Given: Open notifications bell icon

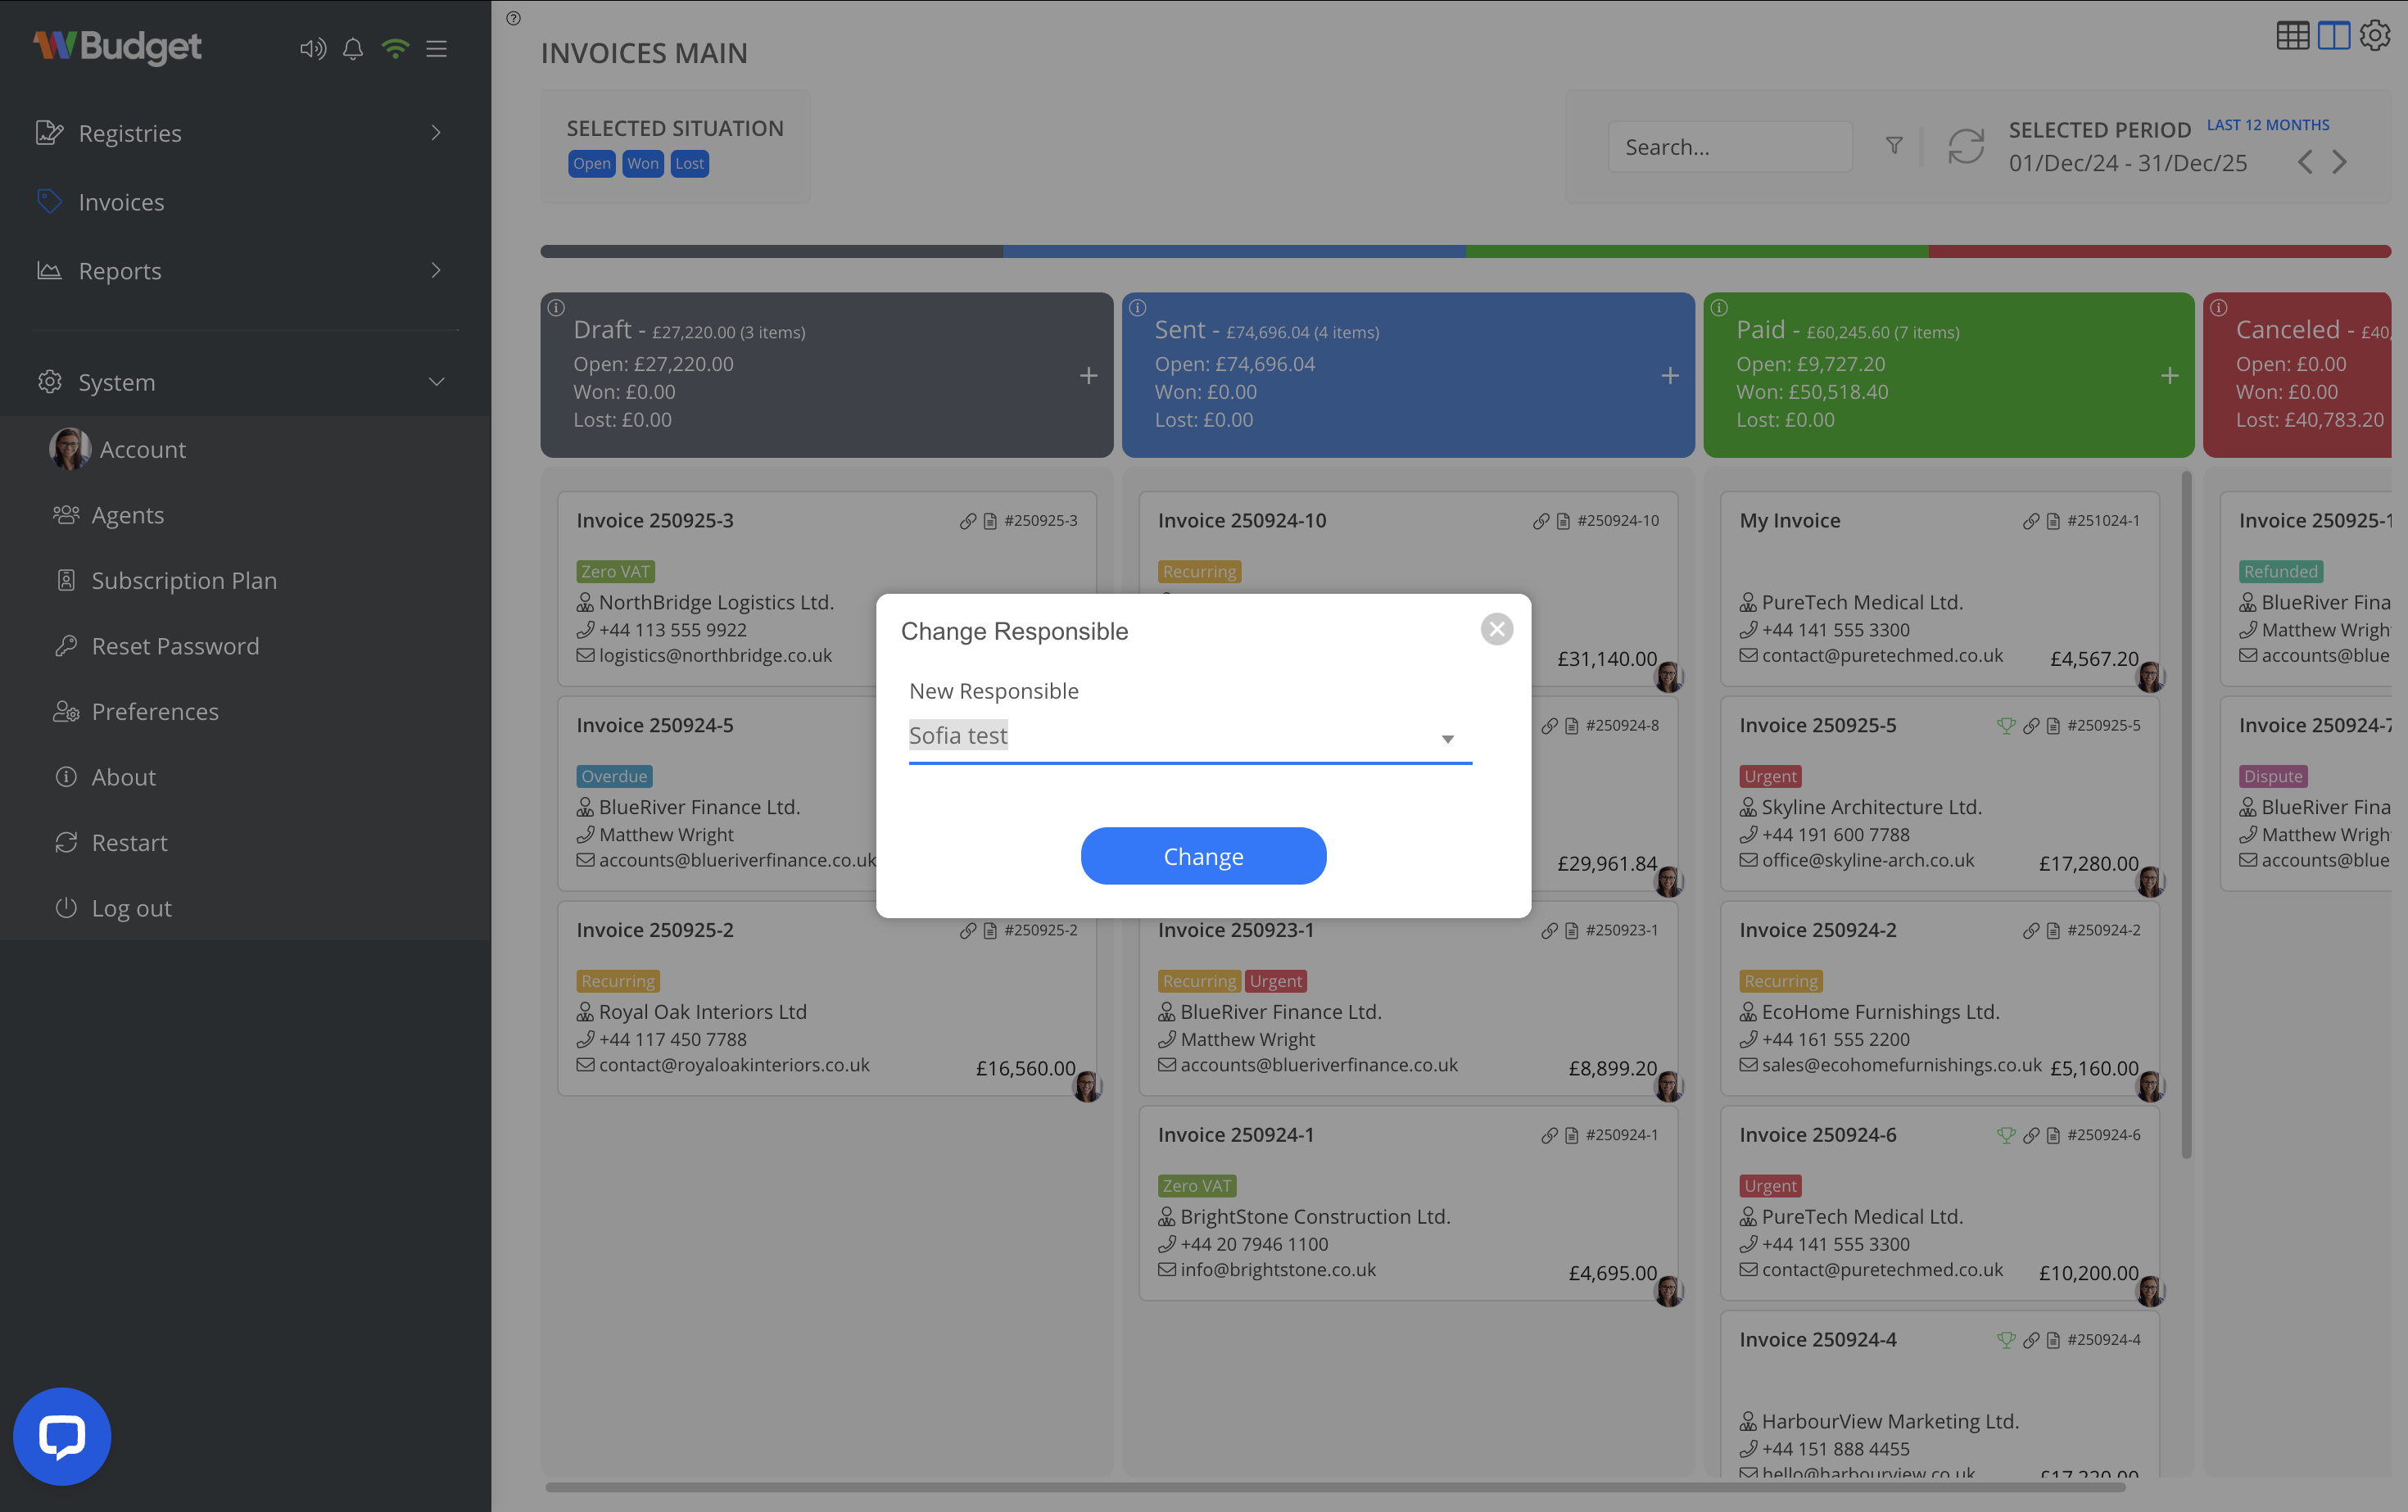Looking at the screenshot, I should 353,48.
